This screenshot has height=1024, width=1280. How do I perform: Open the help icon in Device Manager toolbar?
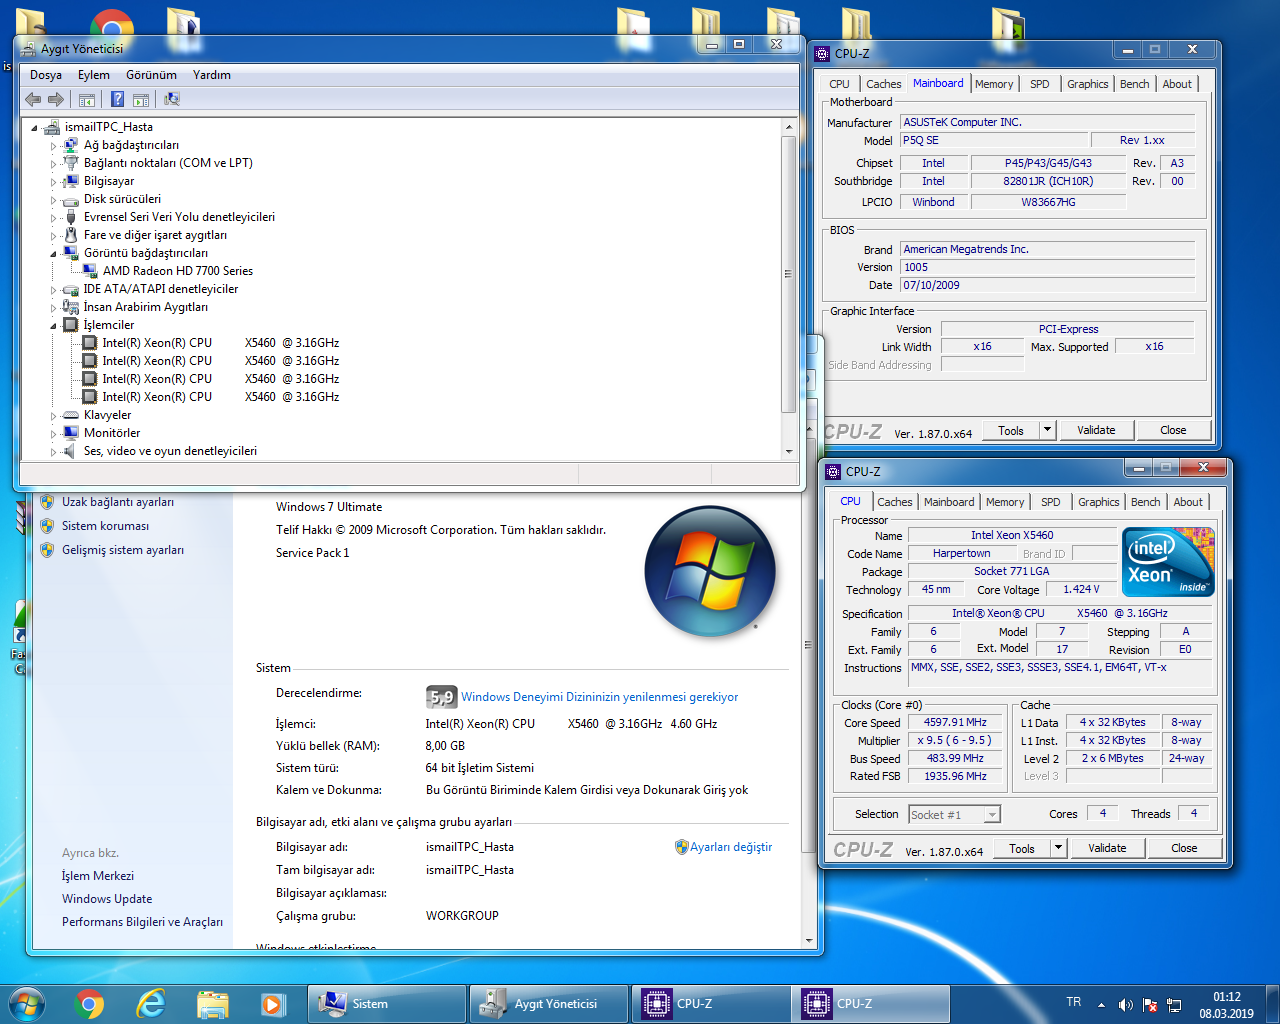117,99
